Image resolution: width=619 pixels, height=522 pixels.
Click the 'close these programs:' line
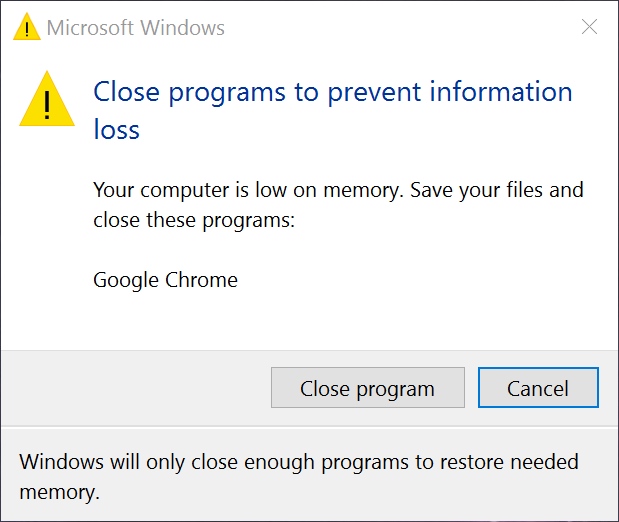click(194, 220)
